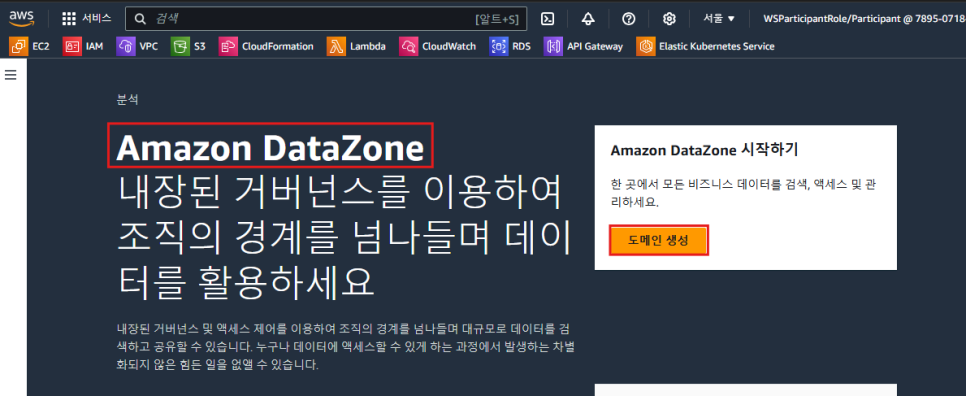The image size is (966, 396).
Task: Click the API Gateway favorites label
Action: [595, 46]
